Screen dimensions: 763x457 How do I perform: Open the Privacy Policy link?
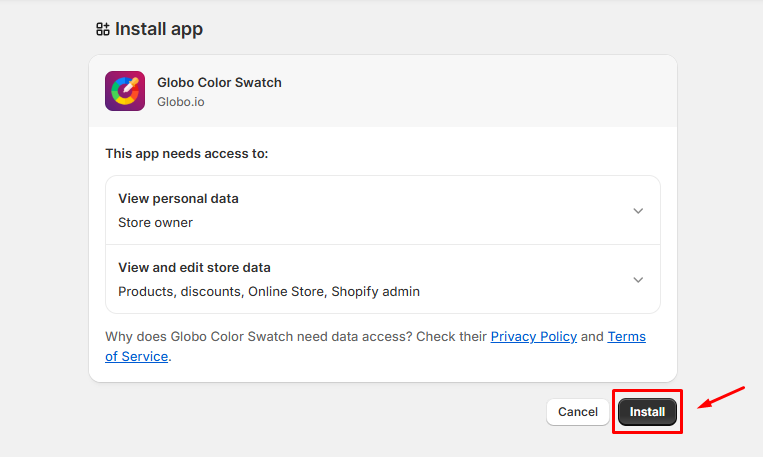(533, 336)
